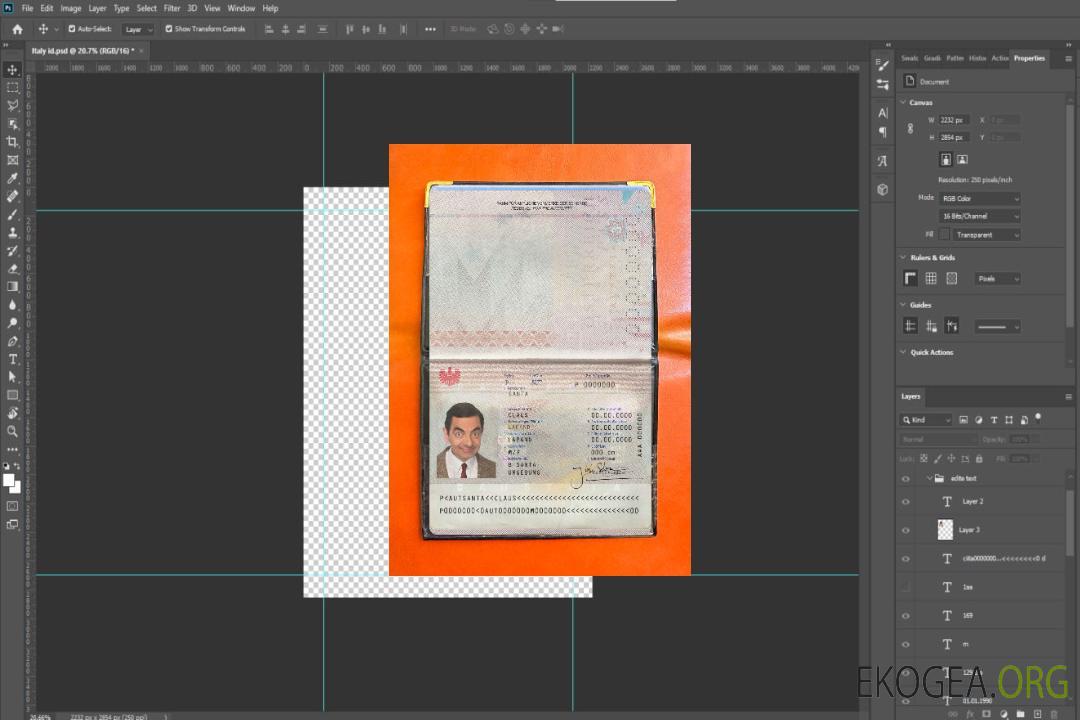Click the grid icon under Rulers & Grids
This screenshot has height=720, width=1080.
[x=931, y=278]
